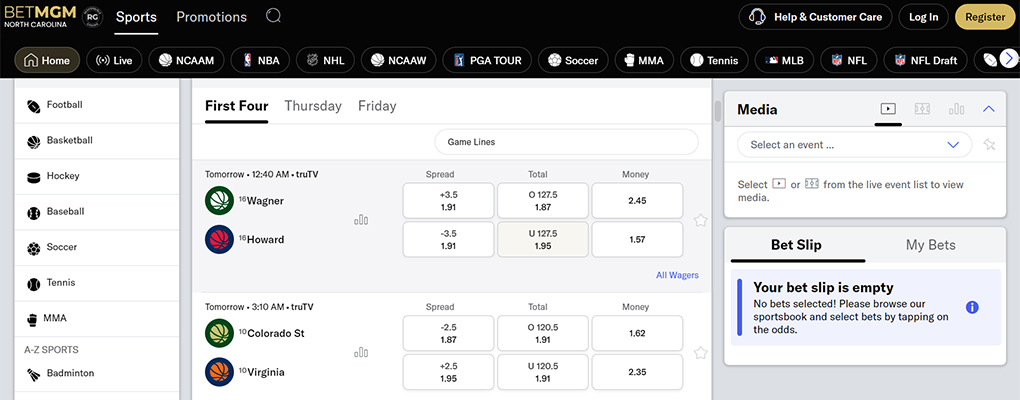Viewport: 1020px width, 400px height.
Task: Select the Media statistics bar icon
Action: 956,109
